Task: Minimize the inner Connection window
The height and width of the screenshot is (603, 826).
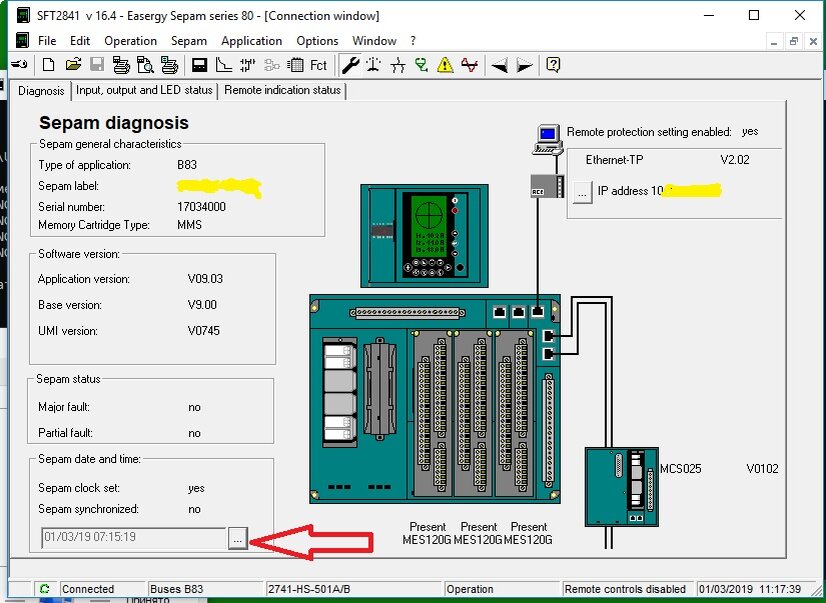Action: 774,42
